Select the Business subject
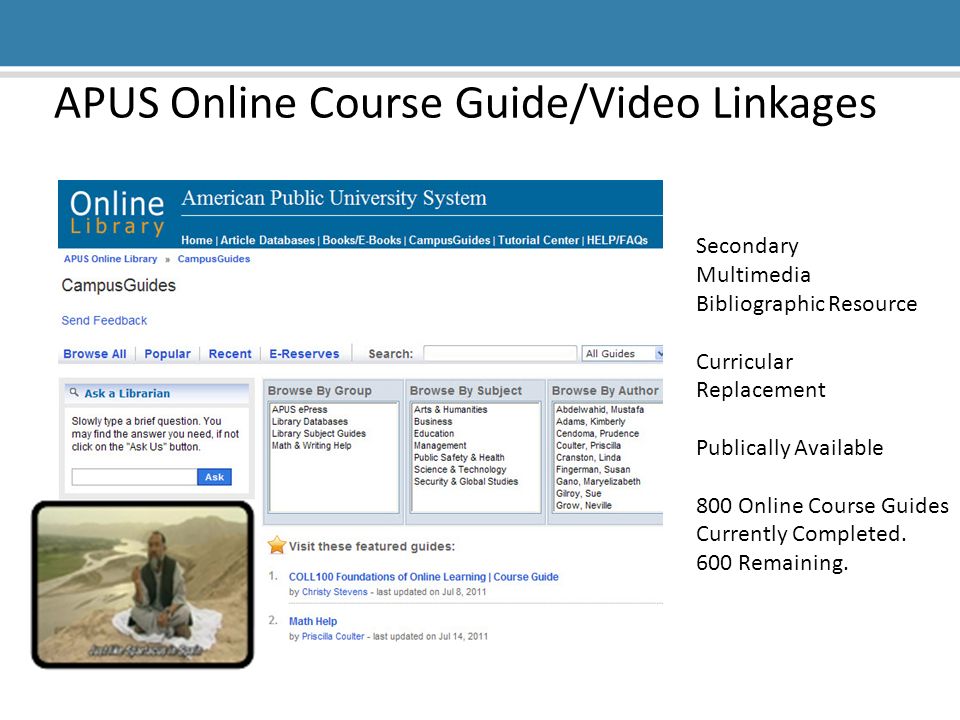960x720 pixels. [433, 422]
